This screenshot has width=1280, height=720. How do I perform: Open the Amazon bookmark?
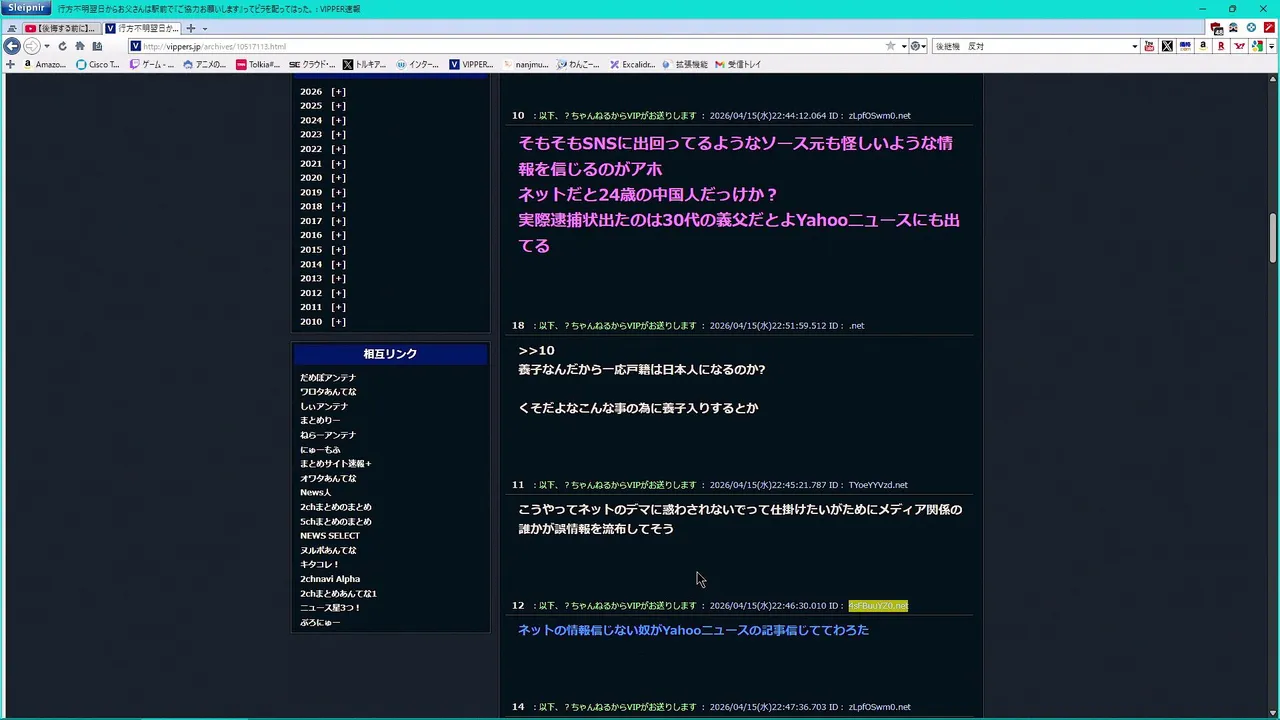pyautogui.click(x=43, y=64)
